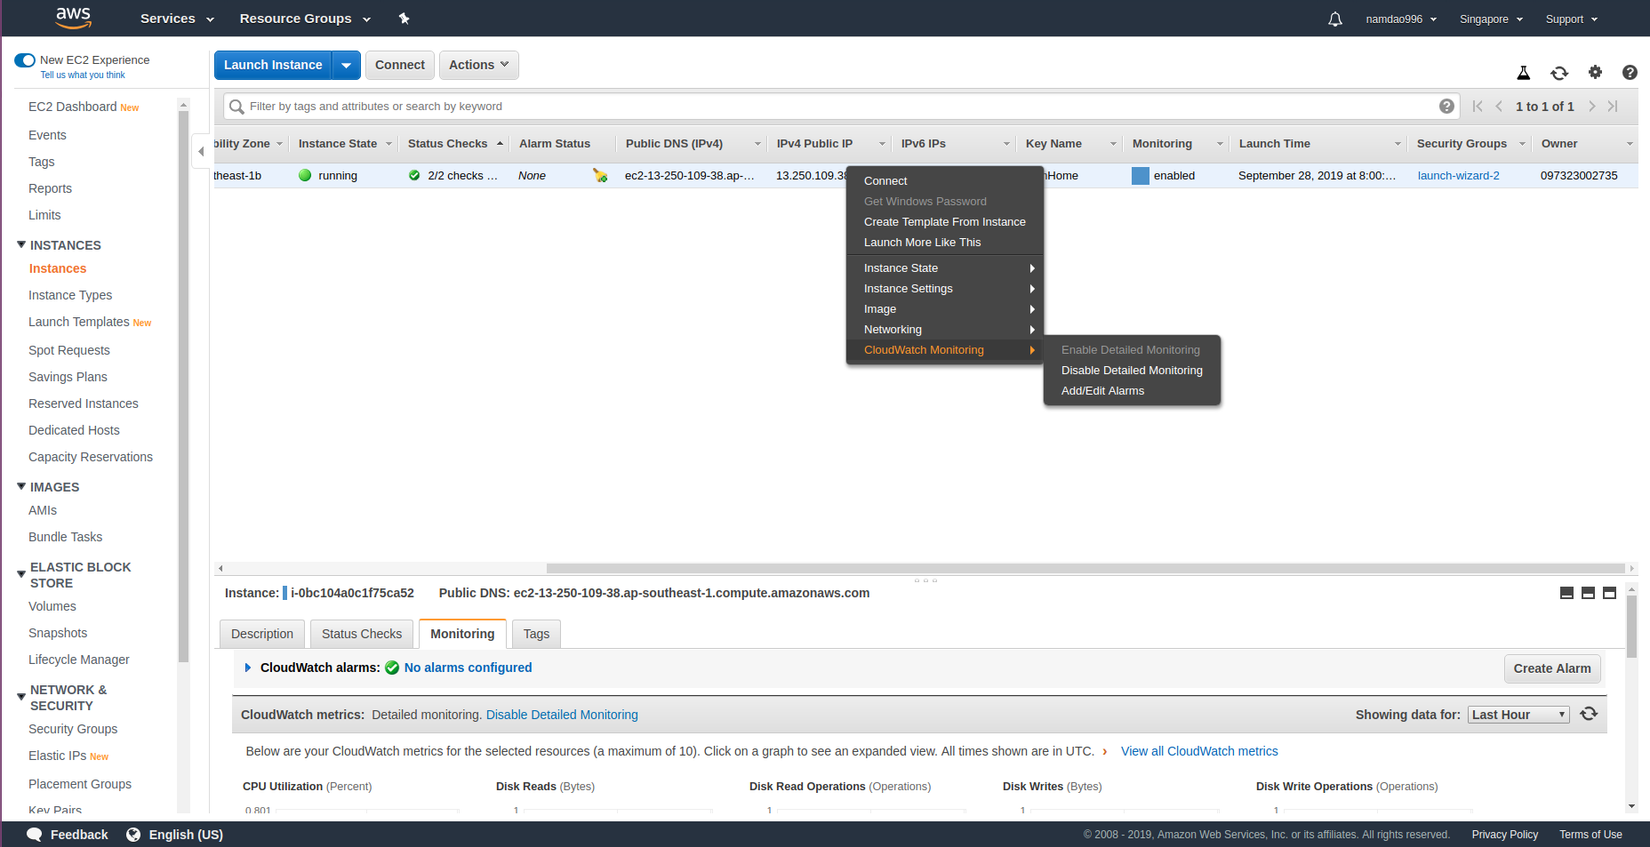Open the No alarms configured link

pos(468,668)
